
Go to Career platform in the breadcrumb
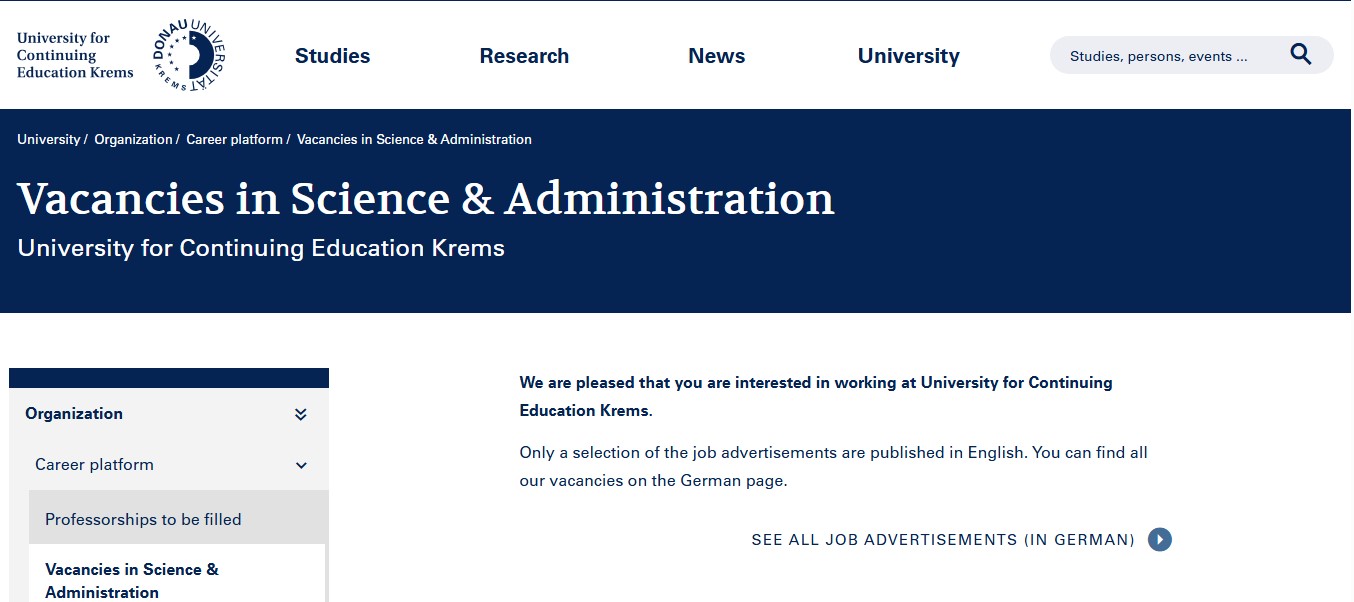234,139
